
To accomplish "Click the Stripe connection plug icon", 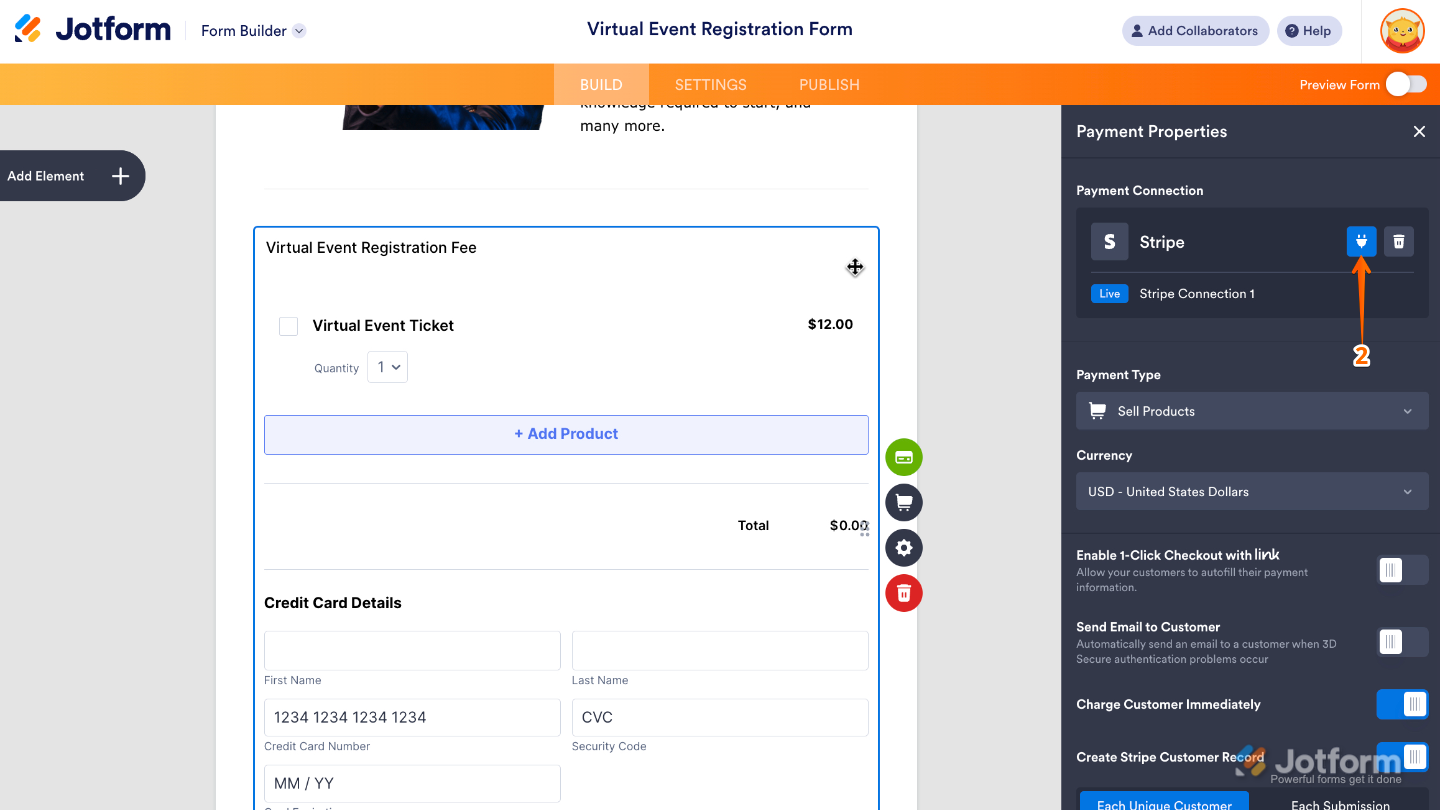I will (1361, 242).
